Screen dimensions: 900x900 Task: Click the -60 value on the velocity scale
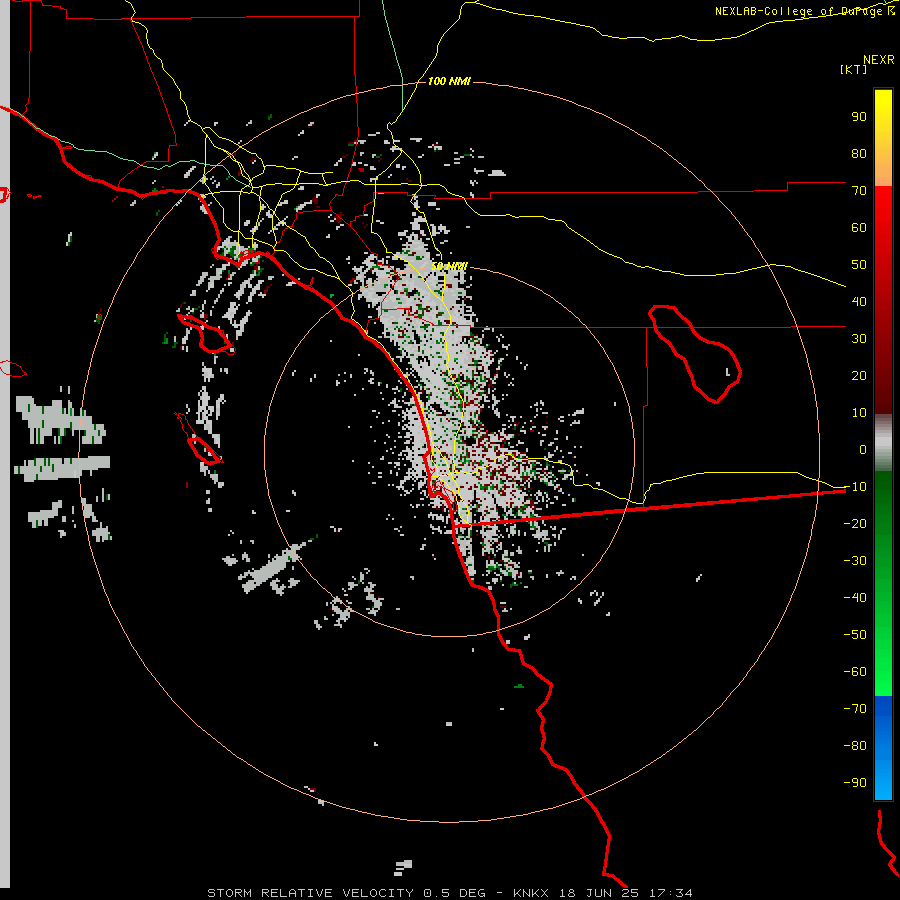[x=855, y=672]
